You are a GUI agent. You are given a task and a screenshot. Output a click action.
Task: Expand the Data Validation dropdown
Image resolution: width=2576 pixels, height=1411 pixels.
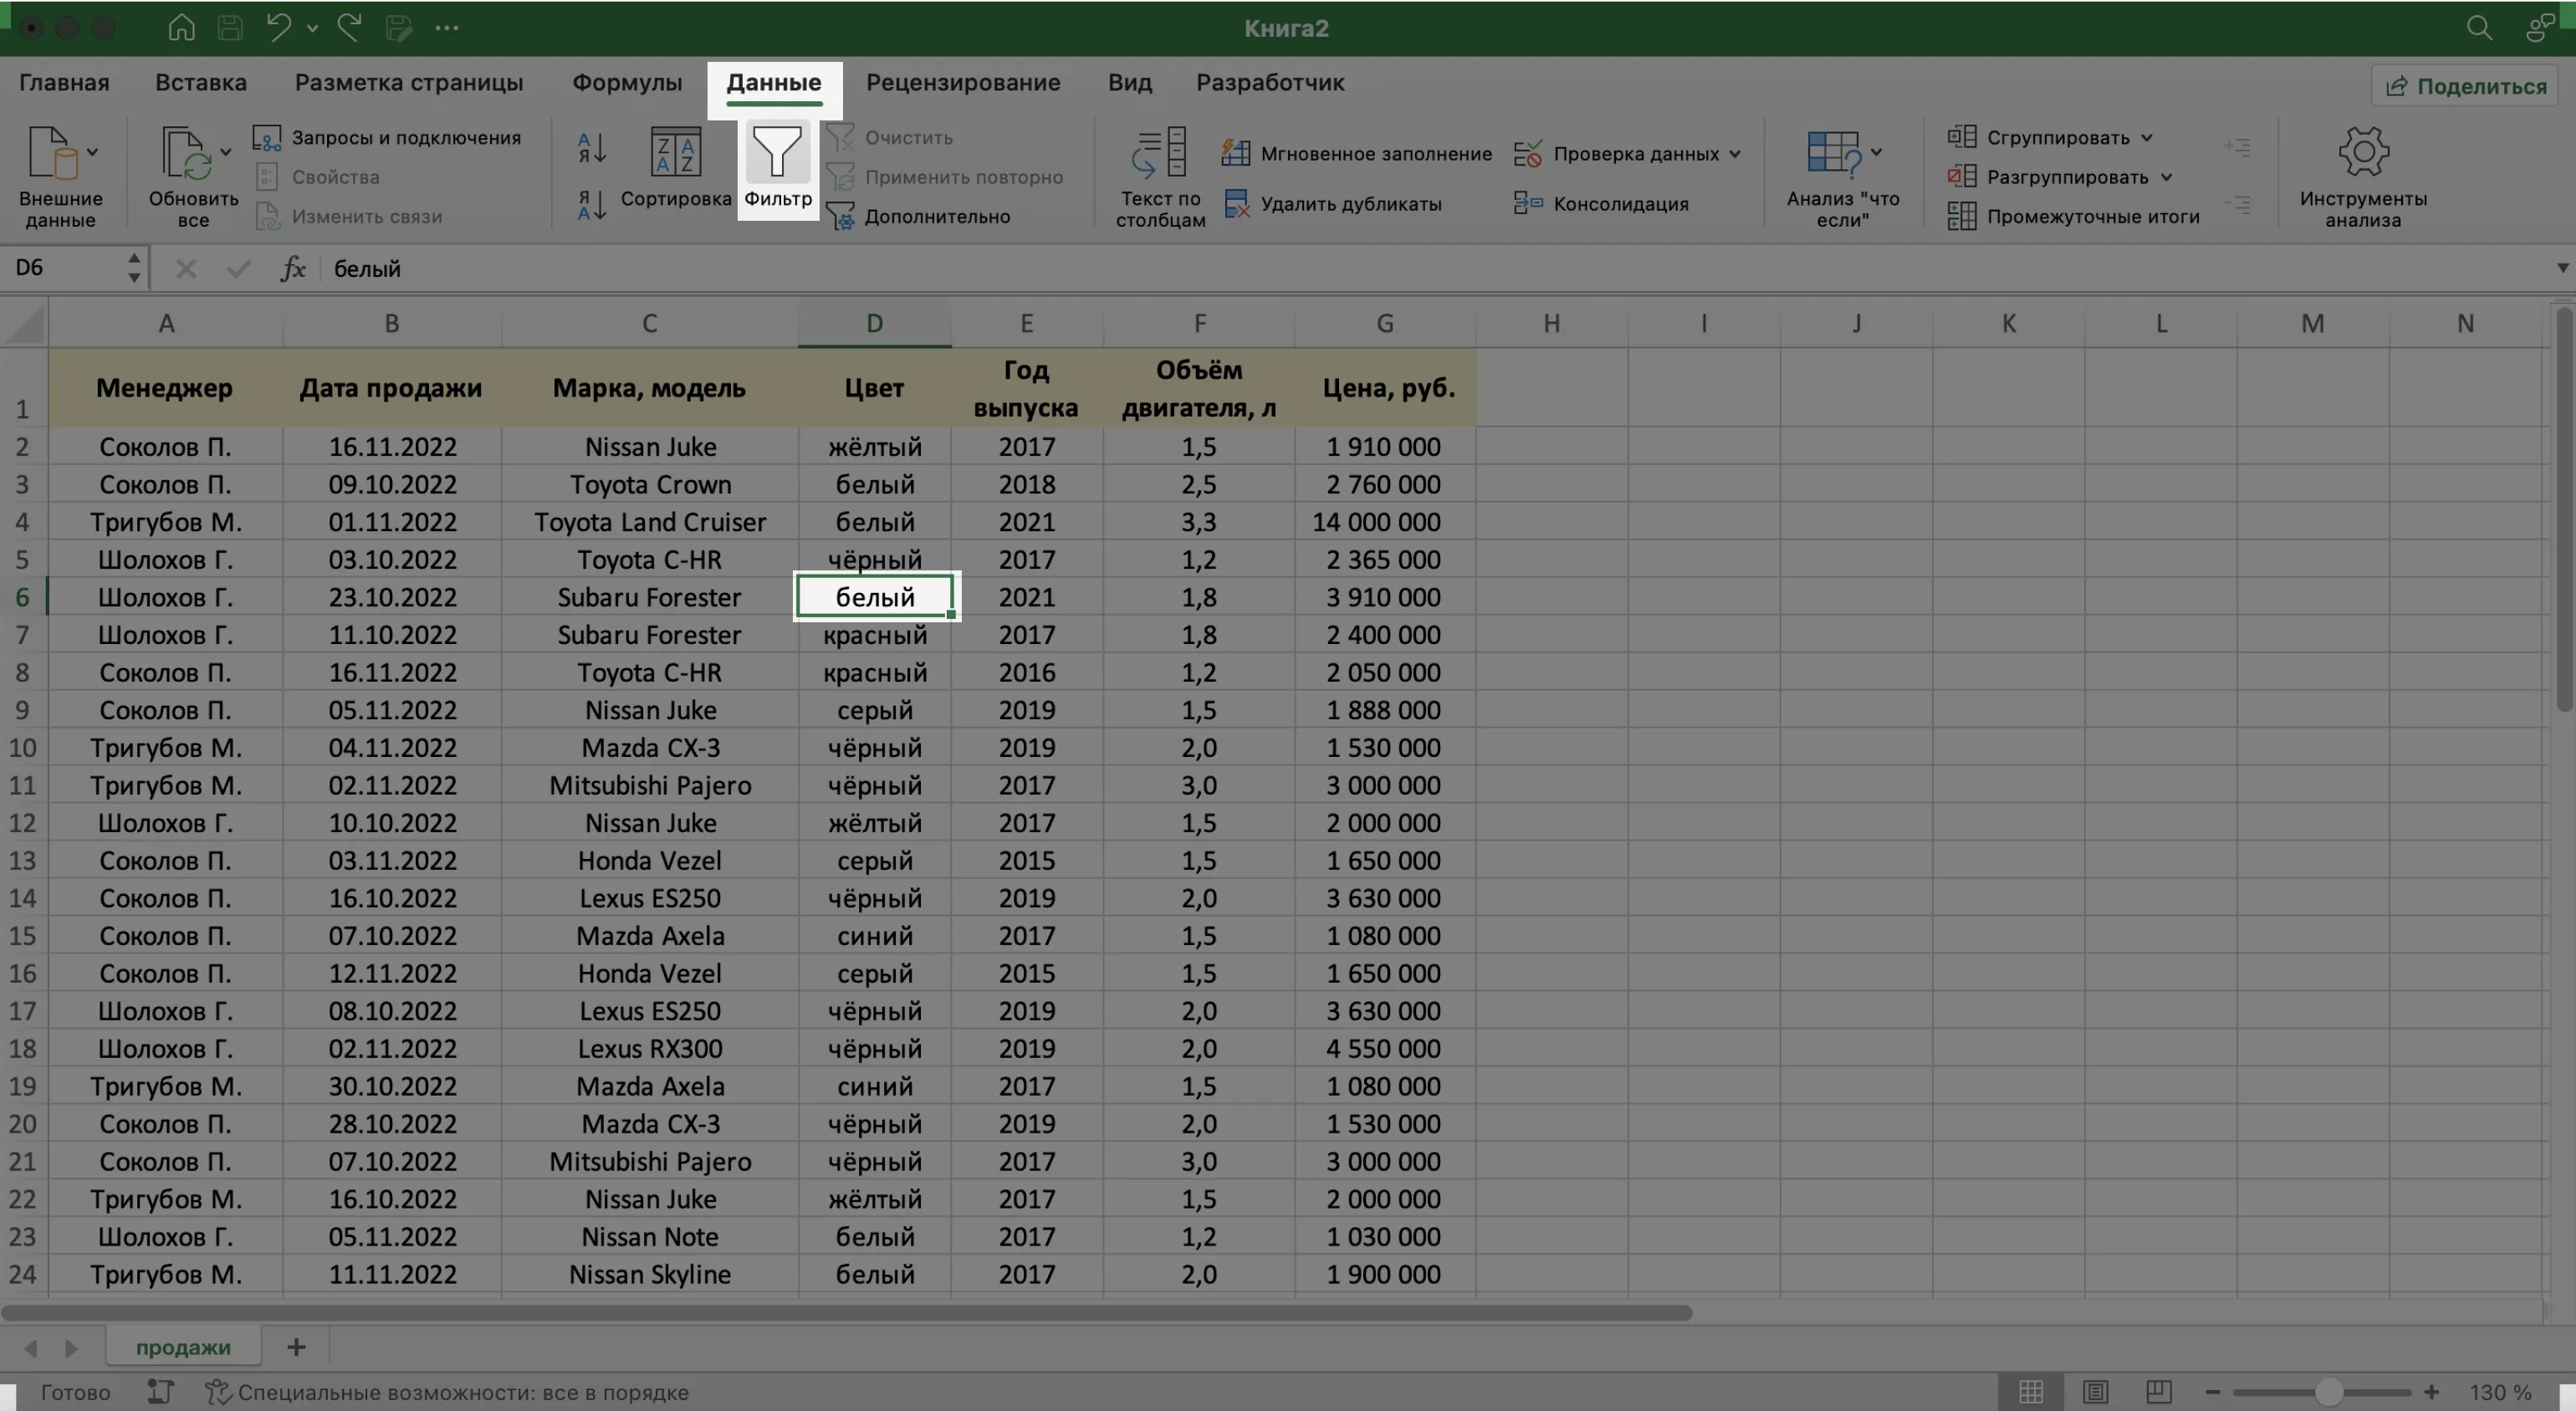click(1735, 154)
